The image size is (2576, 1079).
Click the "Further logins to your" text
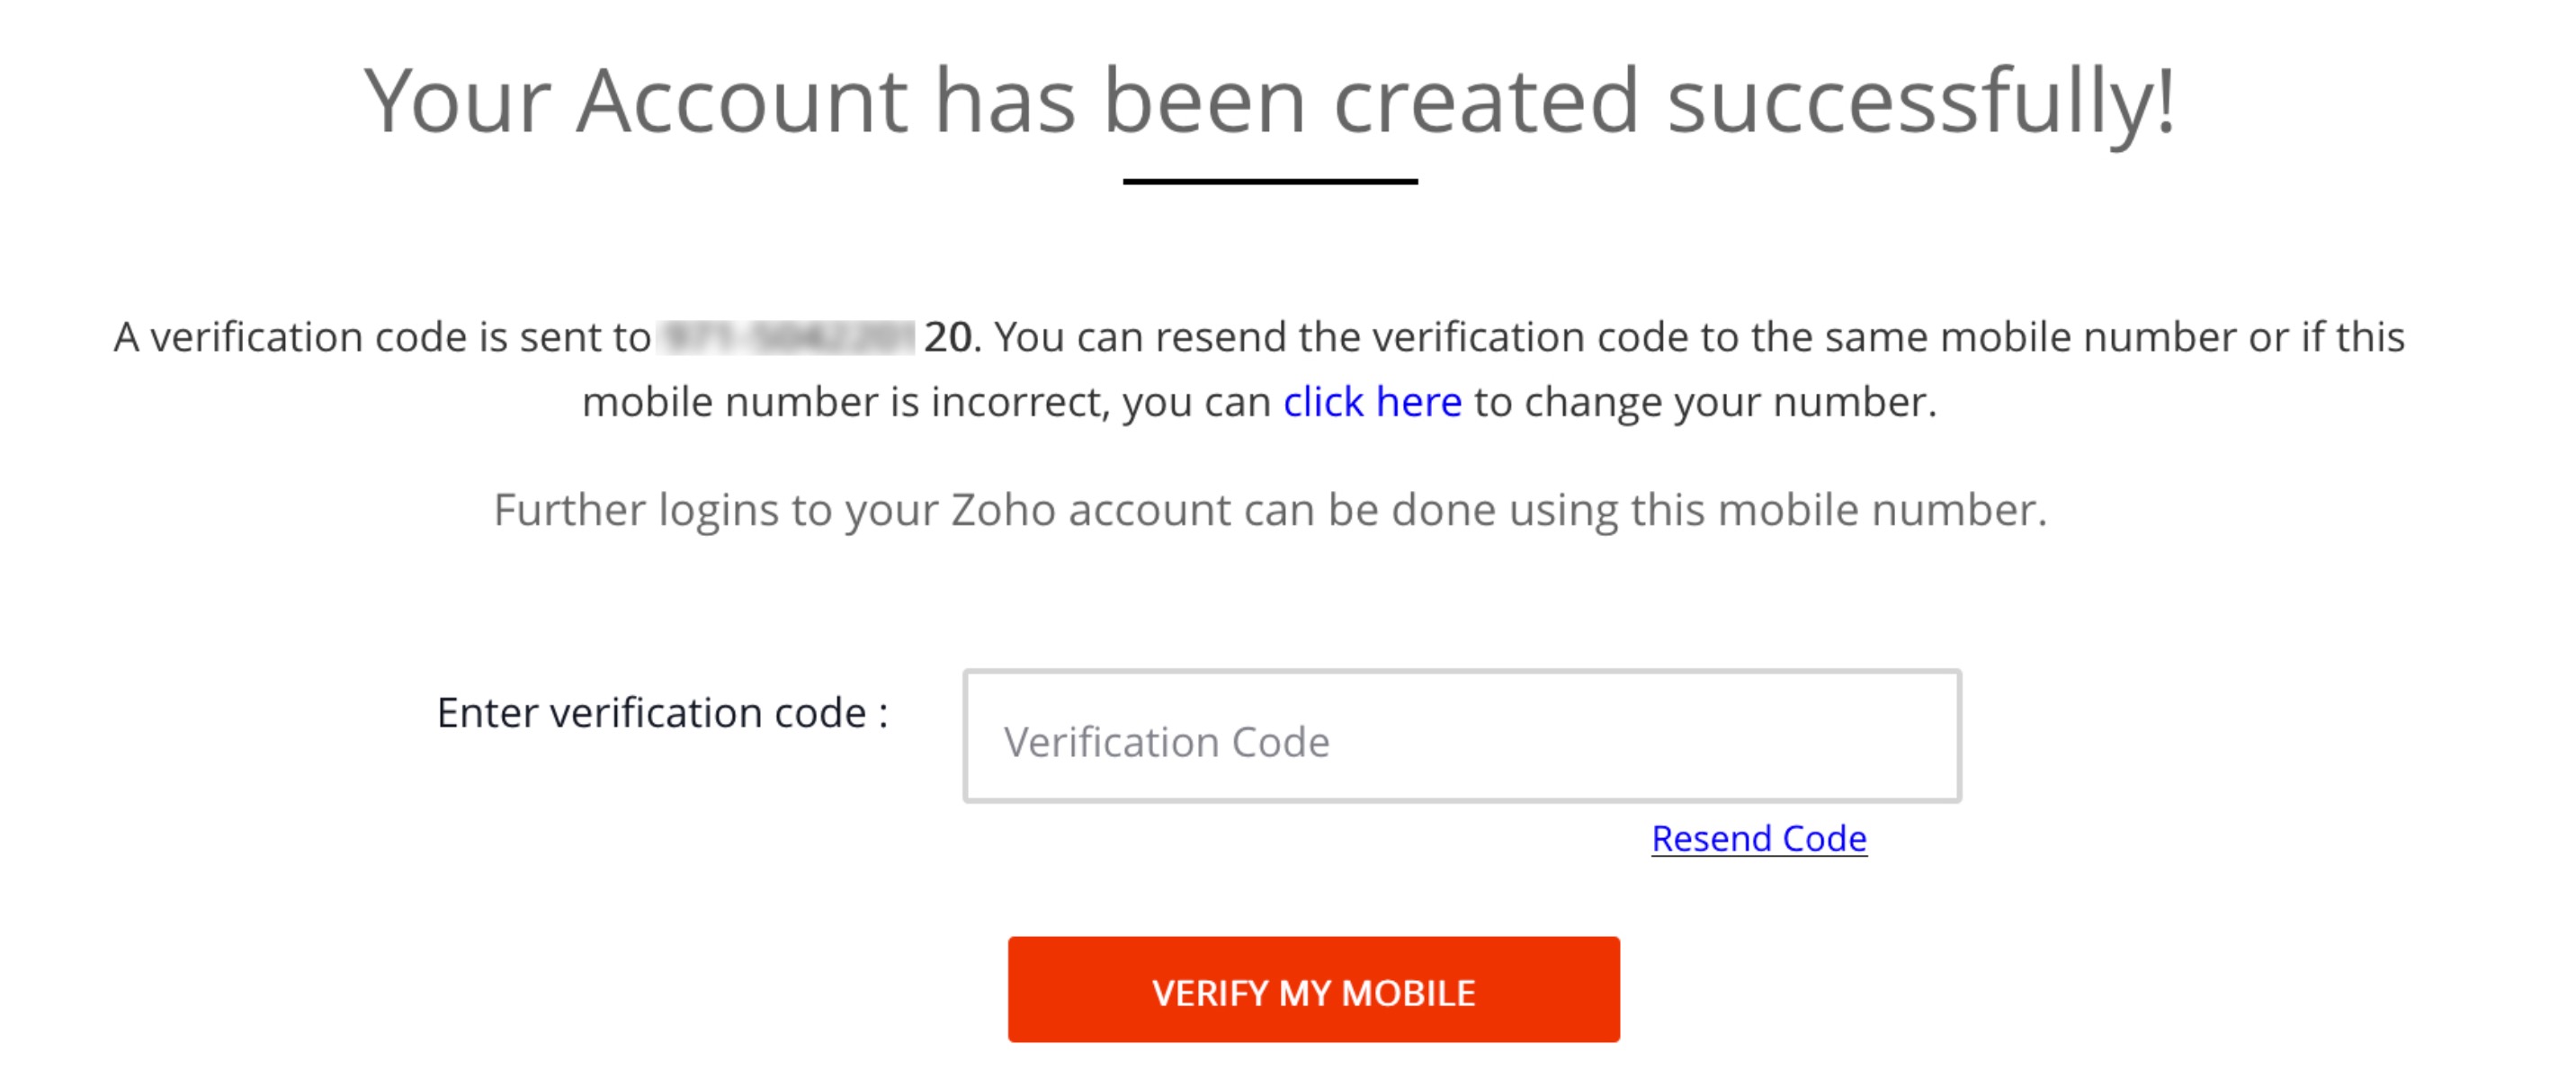[x=715, y=510]
